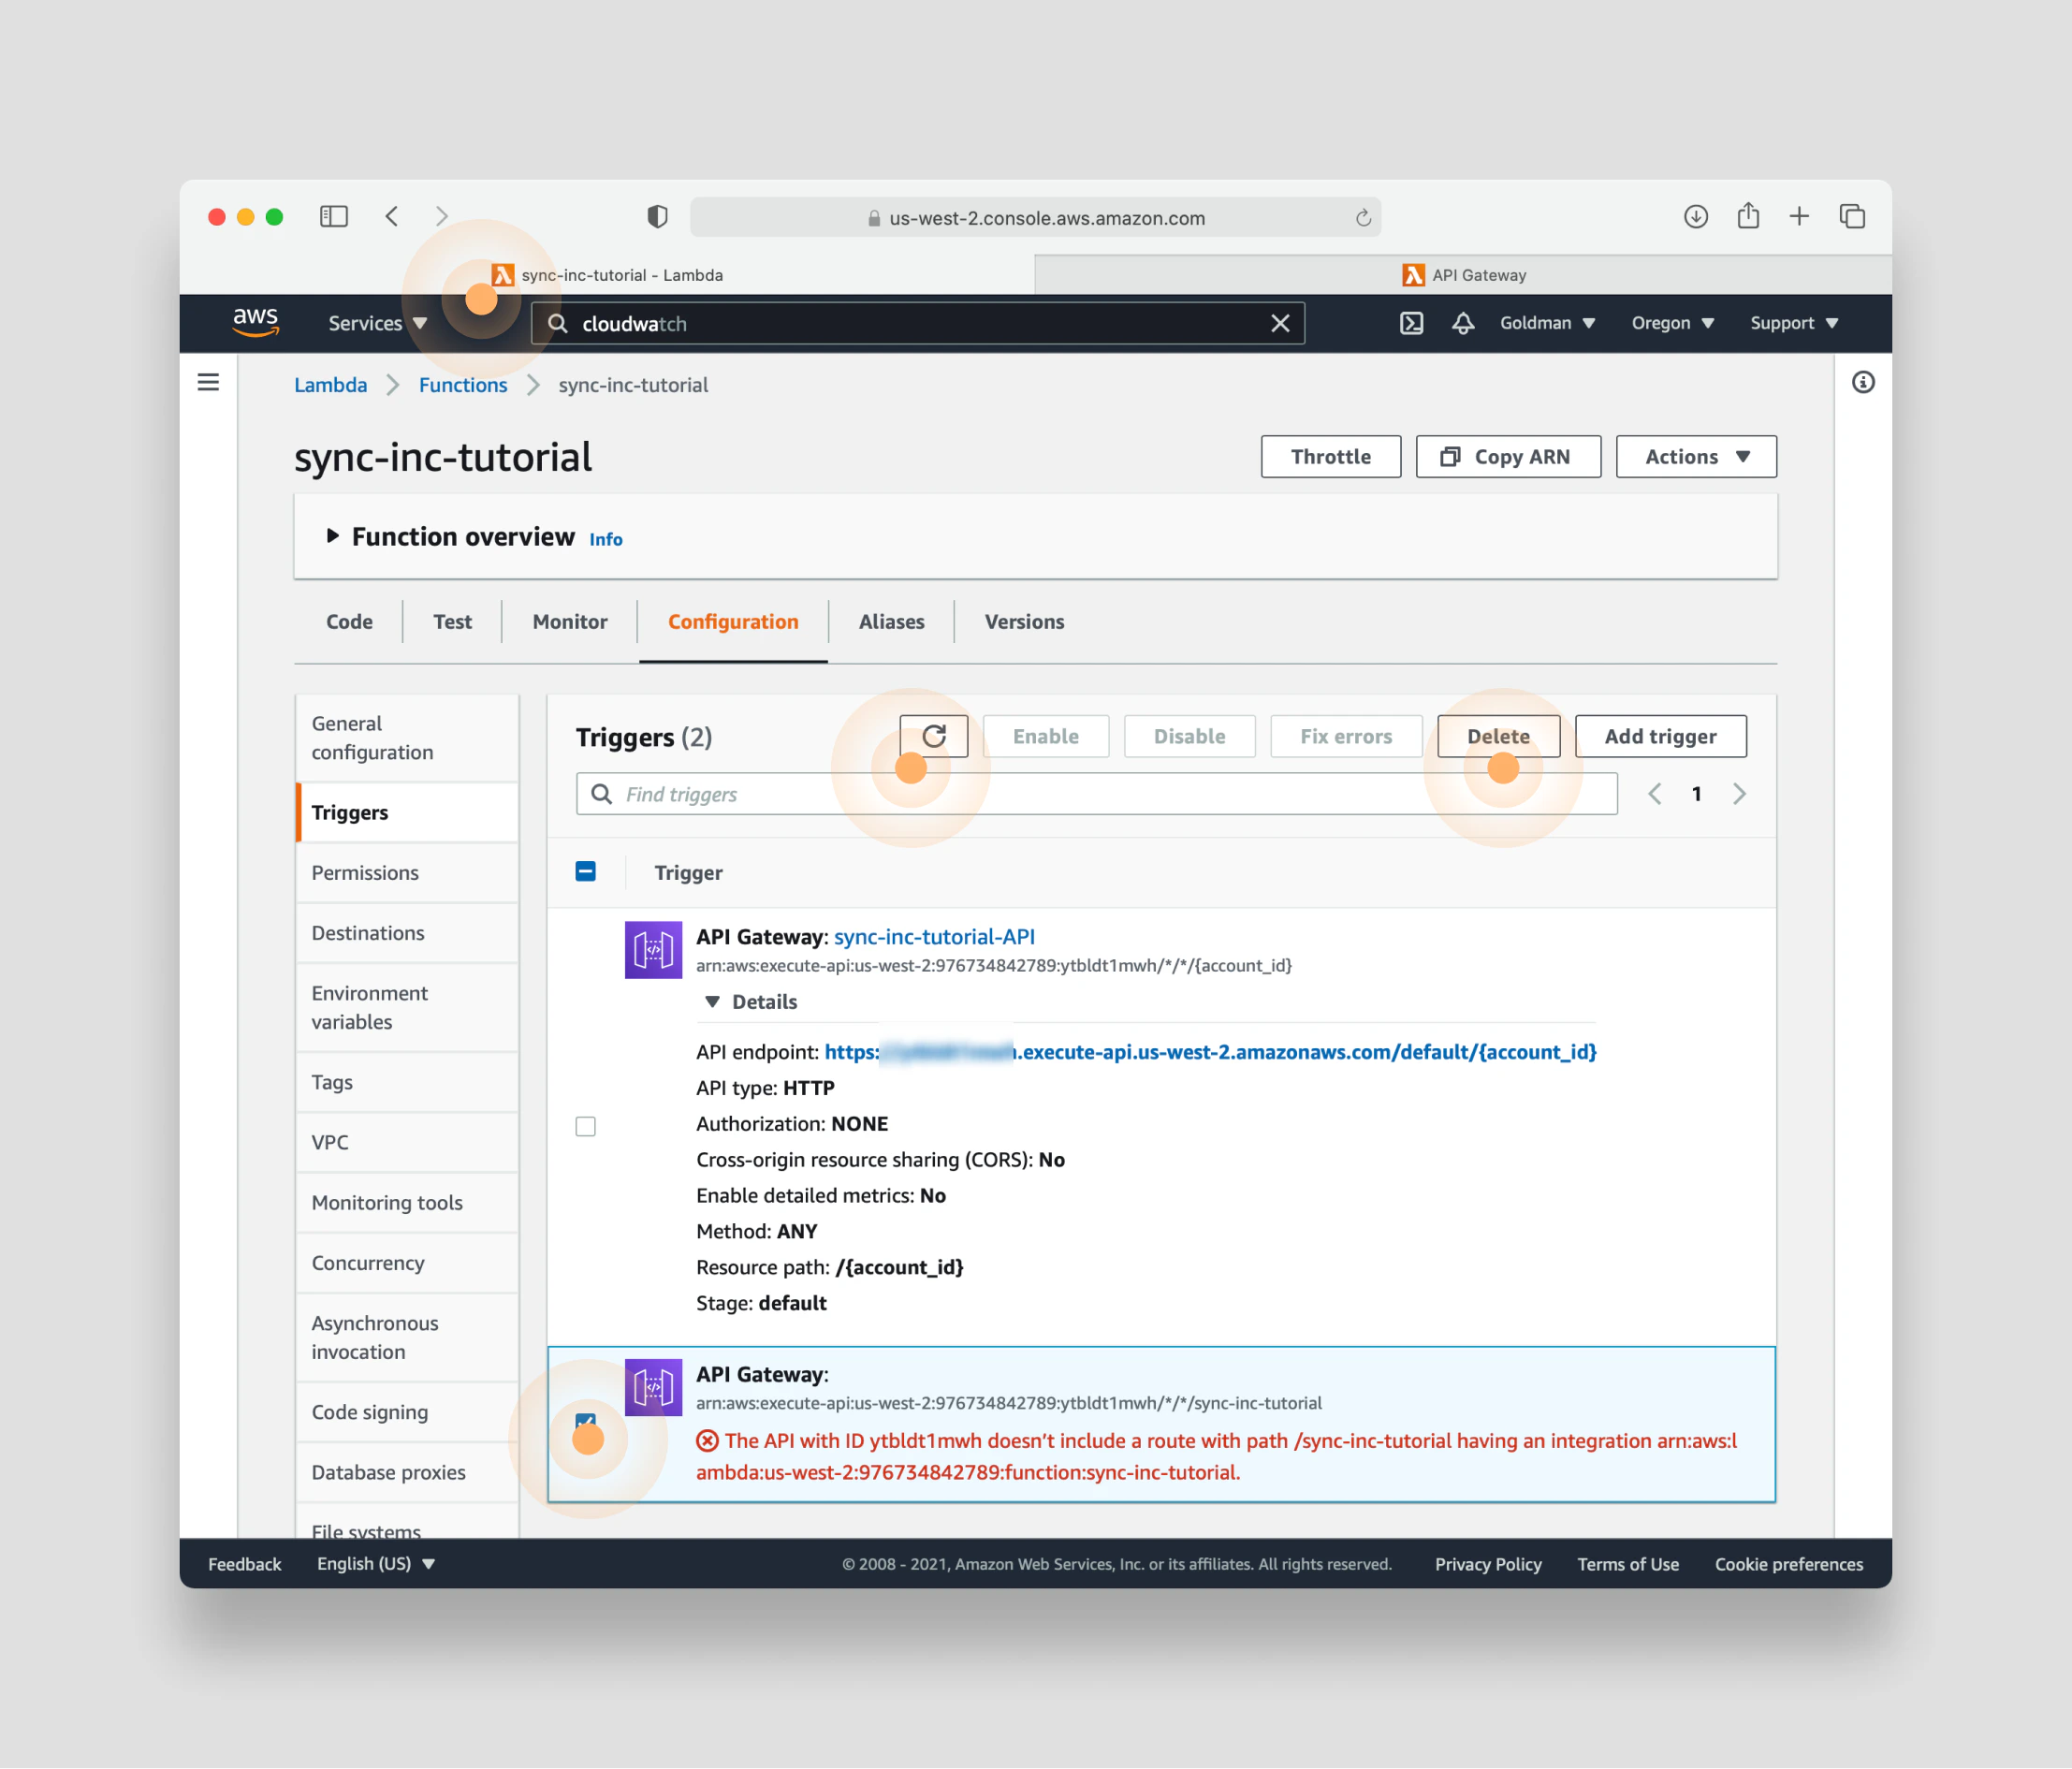The width and height of the screenshot is (2072, 1769).
Task: Click the Safari share icon
Action: tap(1747, 215)
